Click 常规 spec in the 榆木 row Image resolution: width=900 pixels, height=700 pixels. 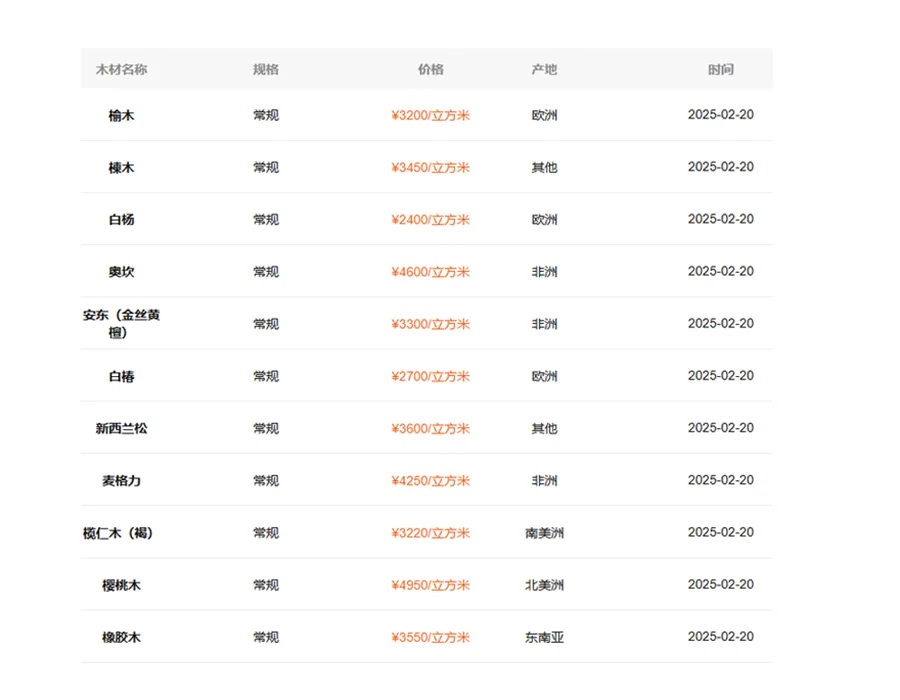pyautogui.click(x=266, y=115)
